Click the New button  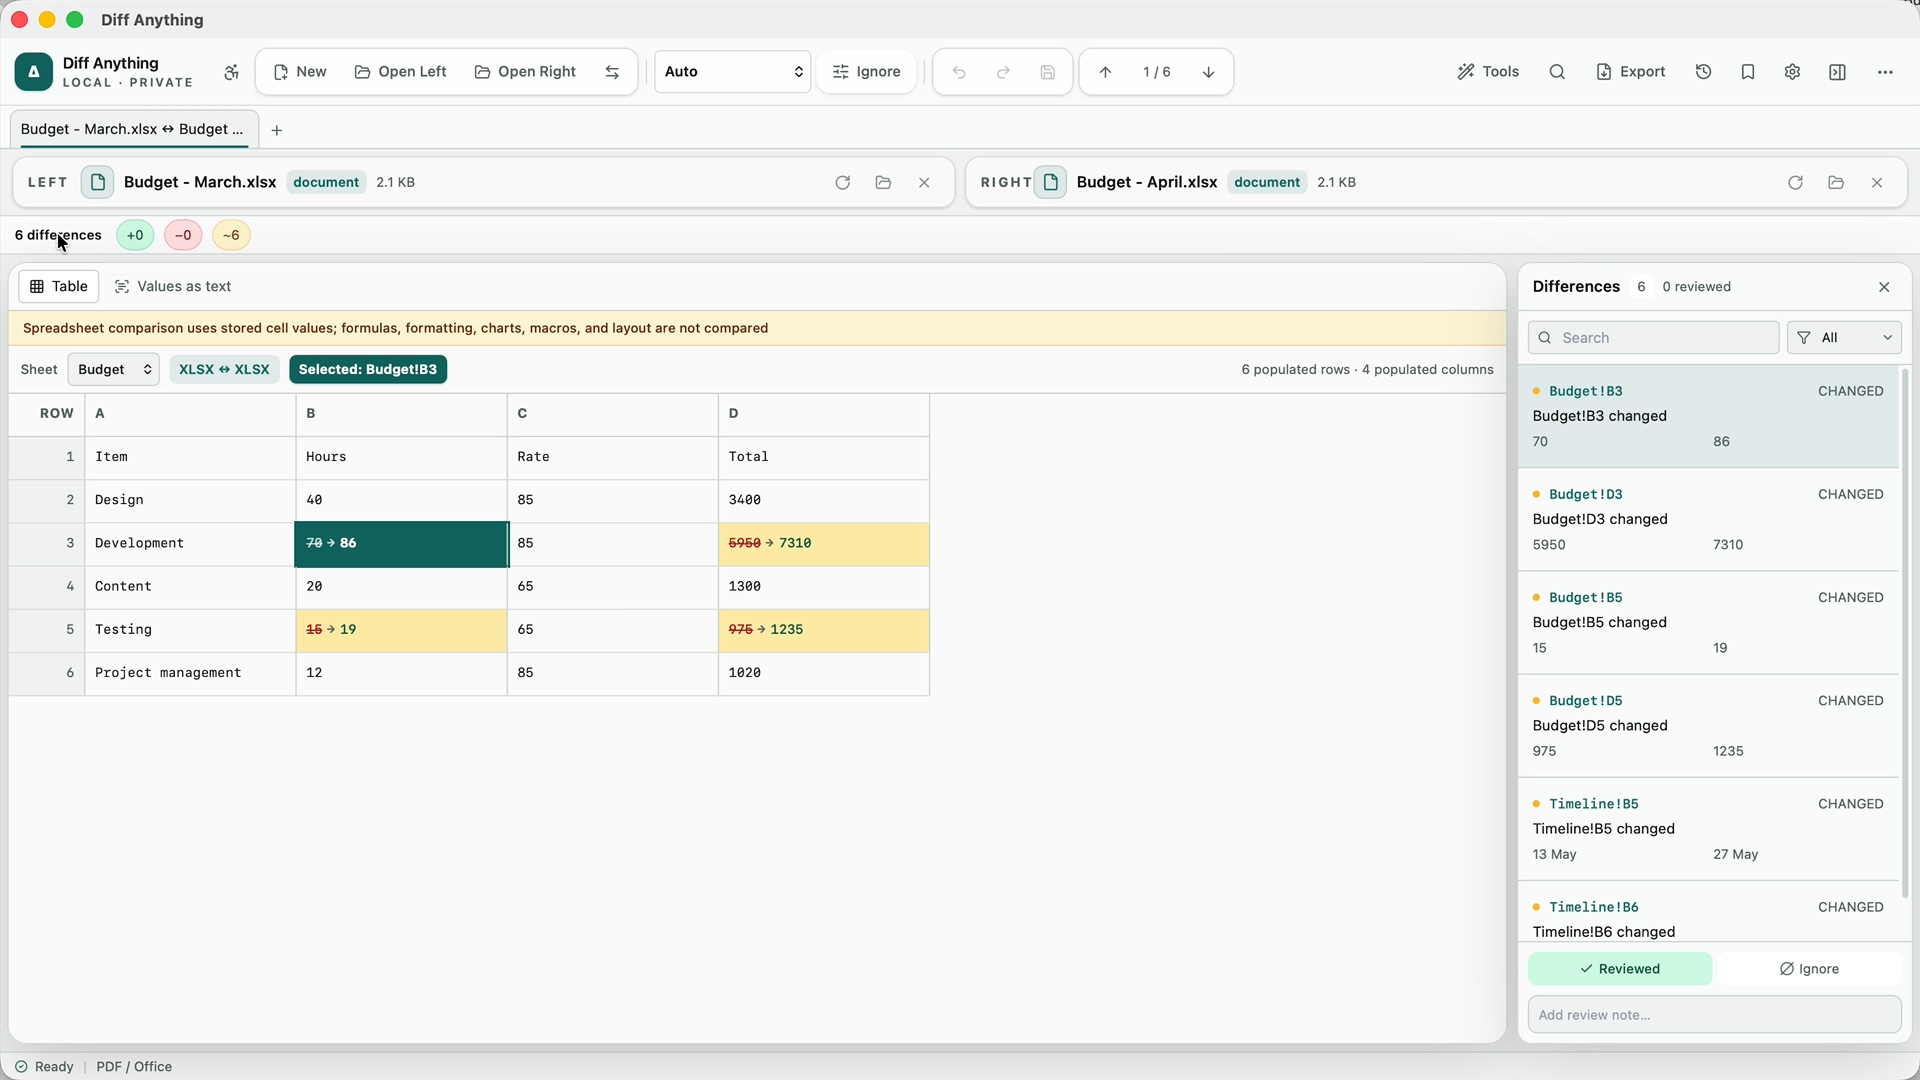click(300, 72)
